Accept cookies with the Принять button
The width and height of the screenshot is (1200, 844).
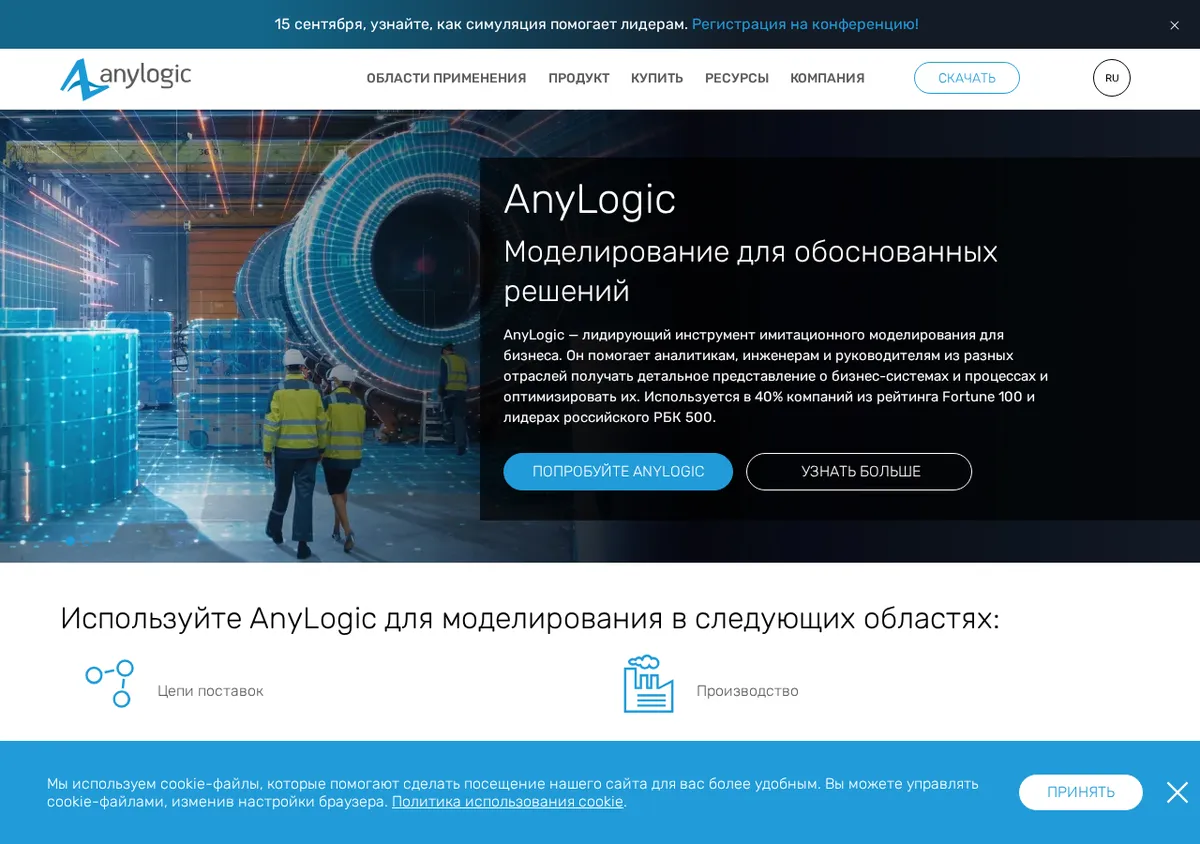(1081, 792)
